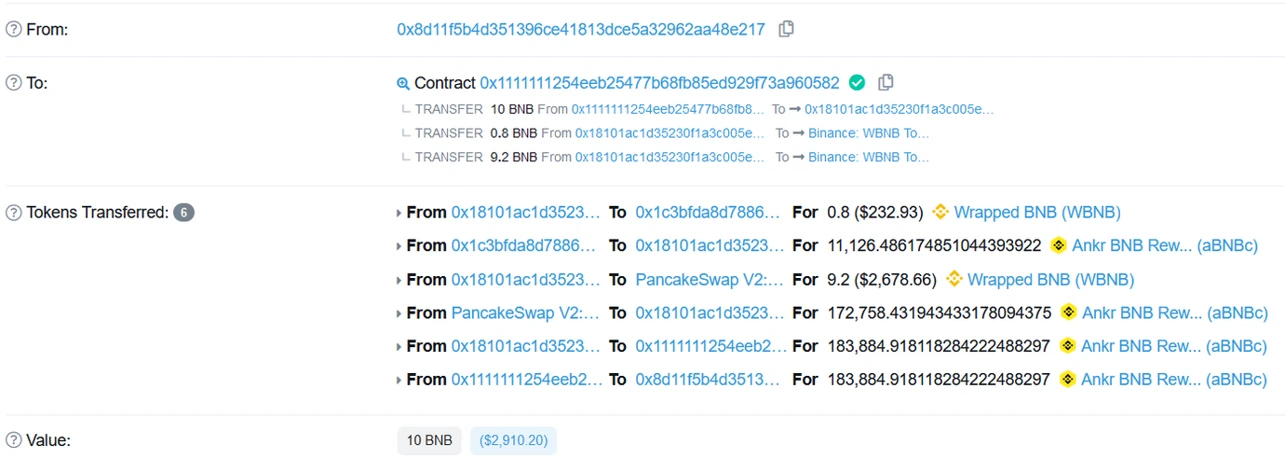
Task: Click the magnifier icon before Contract
Action: 403,83
